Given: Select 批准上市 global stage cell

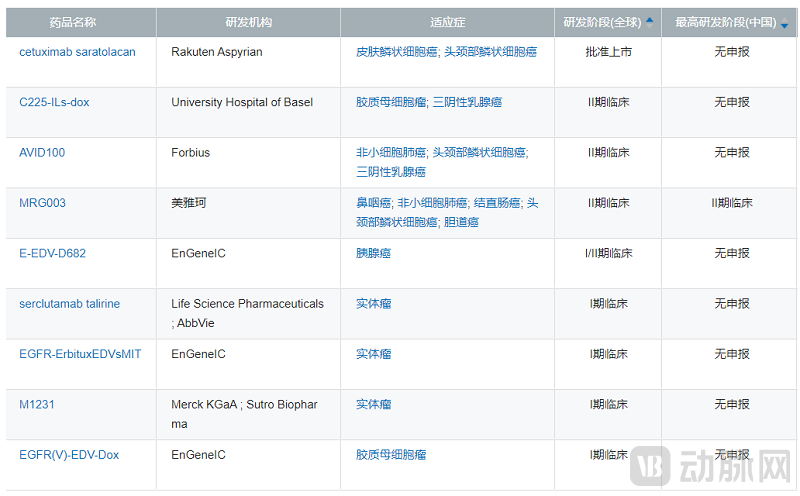Looking at the screenshot, I should [x=609, y=52].
